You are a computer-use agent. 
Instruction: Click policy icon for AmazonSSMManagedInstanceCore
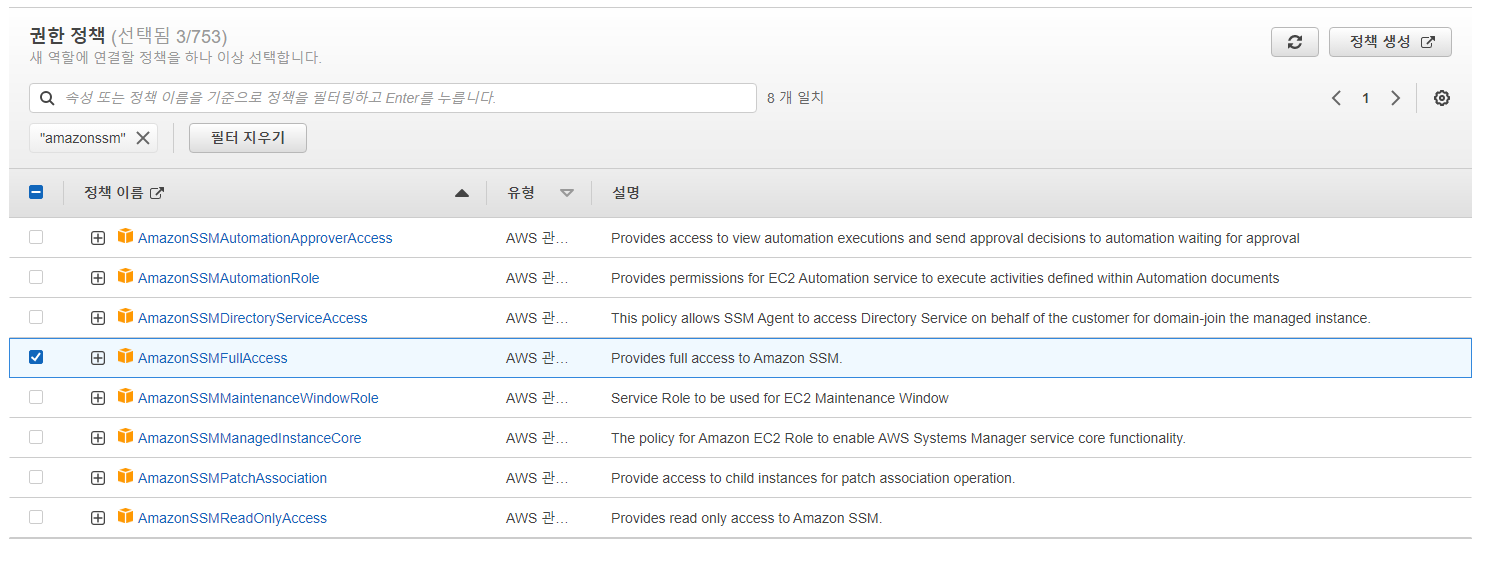[125, 437]
